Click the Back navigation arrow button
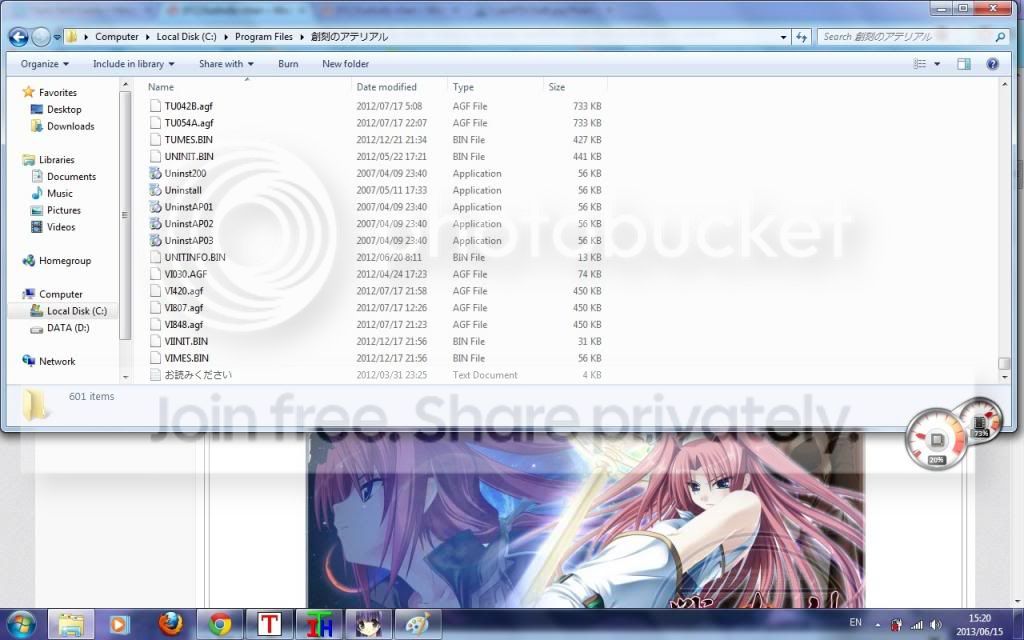The height and width of the screenshot is (640, 1024). tap(18, 37)
